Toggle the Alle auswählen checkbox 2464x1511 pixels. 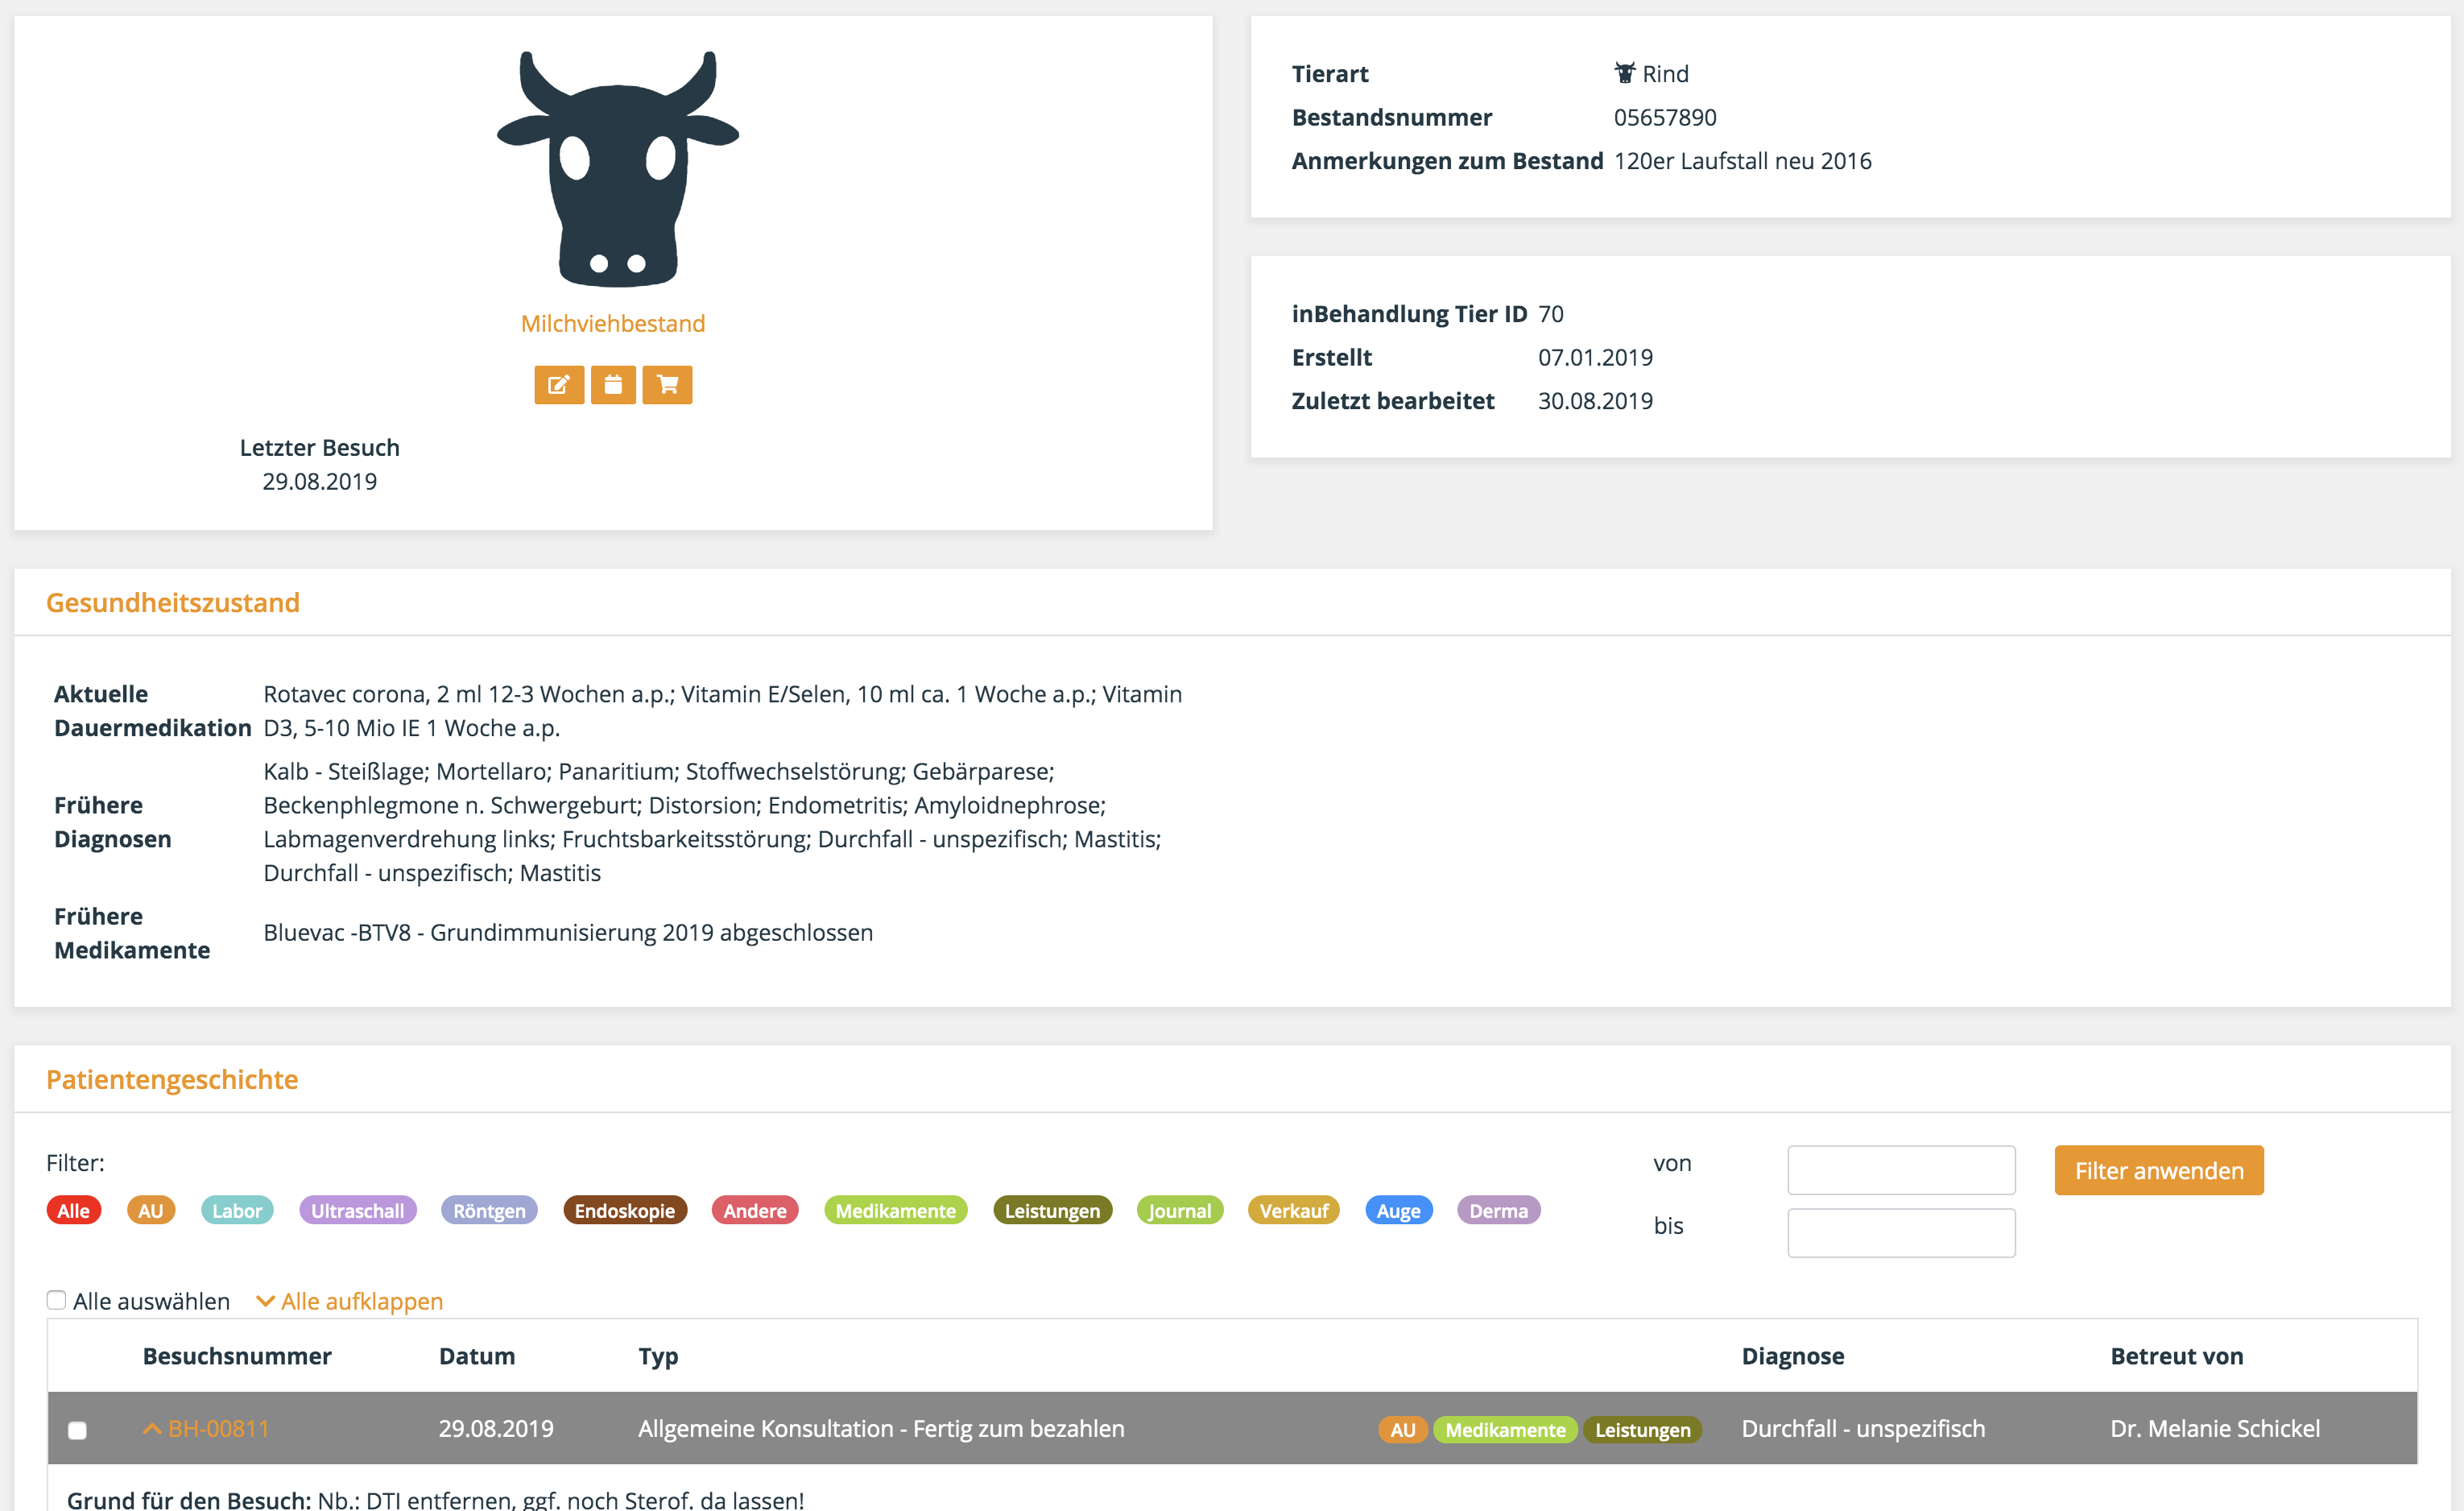[x=56, y=1300]
